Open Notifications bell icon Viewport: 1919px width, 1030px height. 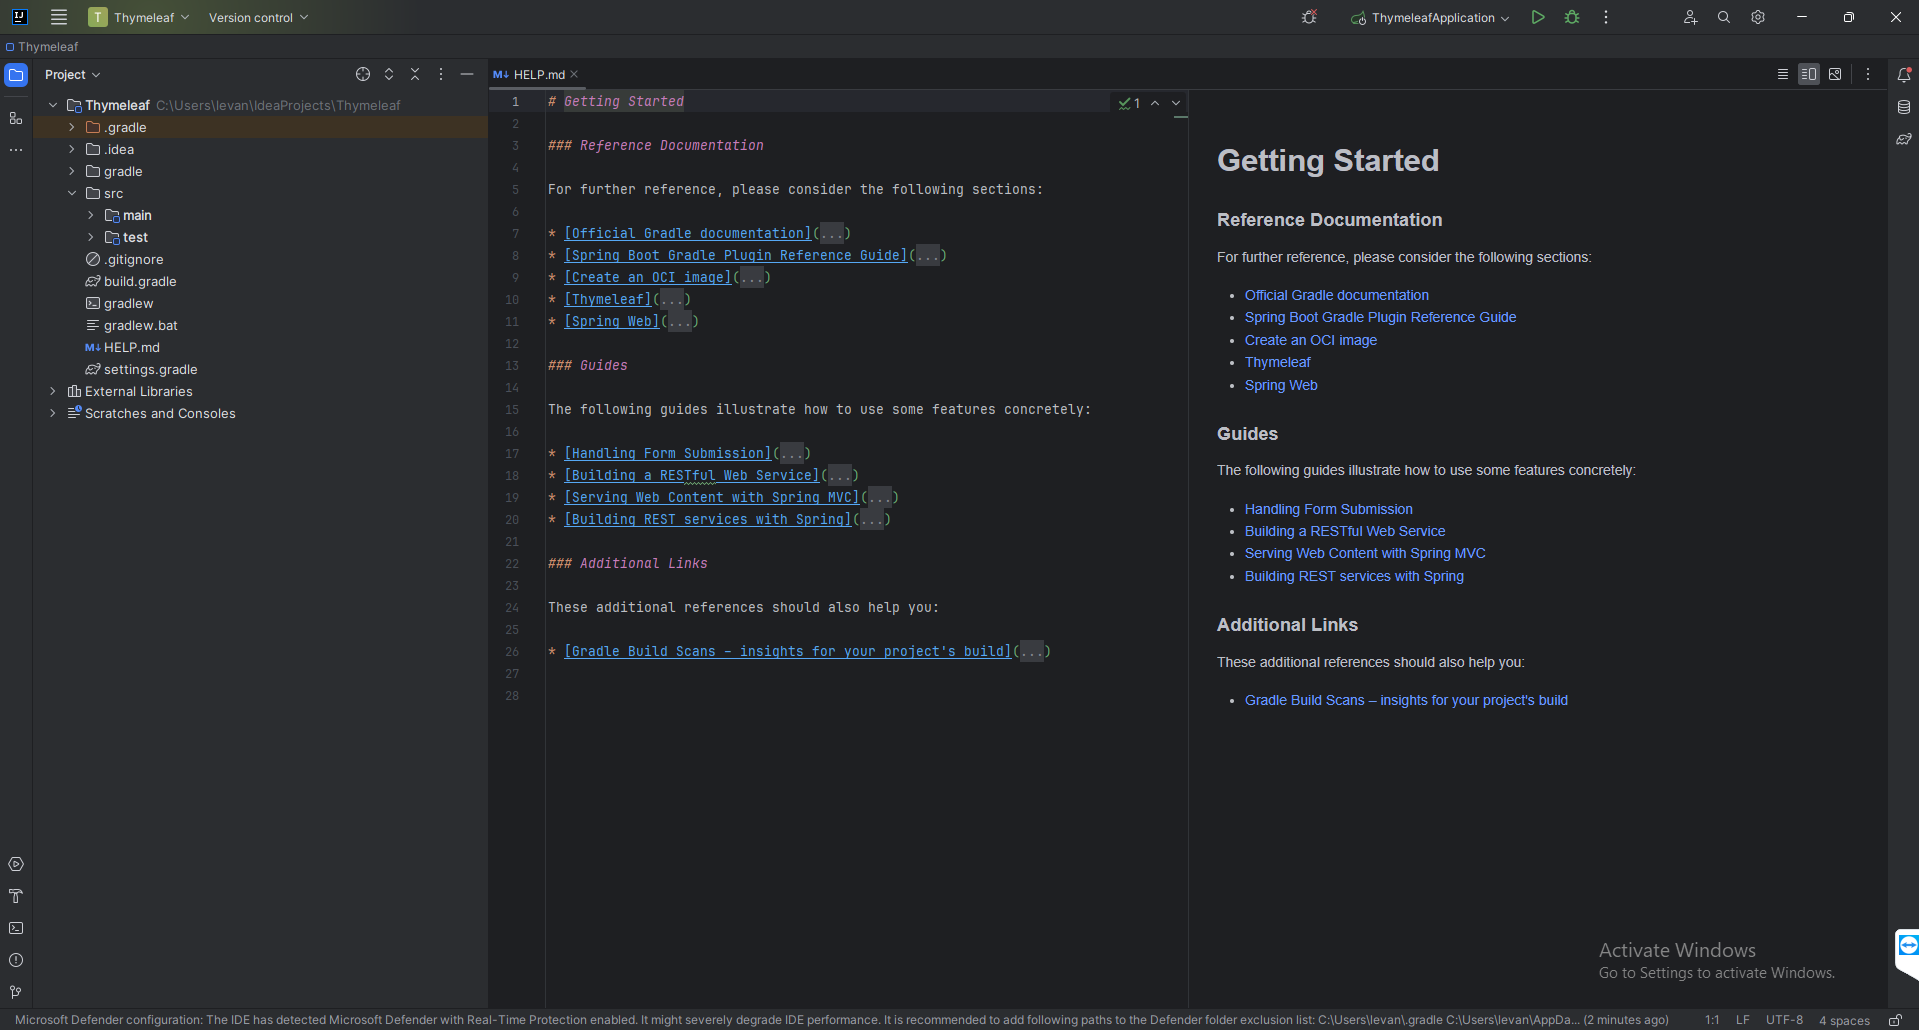[1904, 75]
